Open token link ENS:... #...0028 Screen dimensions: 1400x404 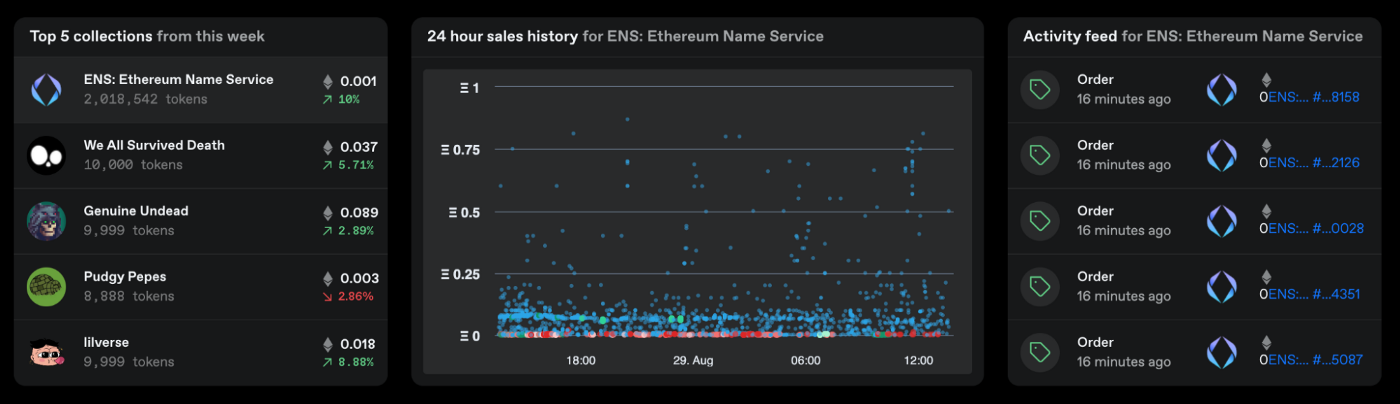pyautogui.click(x=1315, y=229)
